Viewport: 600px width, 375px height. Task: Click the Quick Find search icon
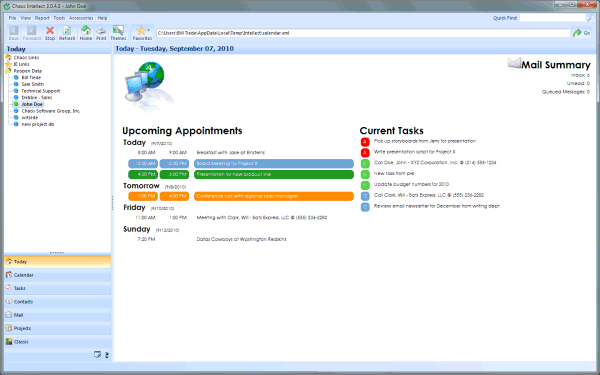pyautogui.click(x=590, y=18)
